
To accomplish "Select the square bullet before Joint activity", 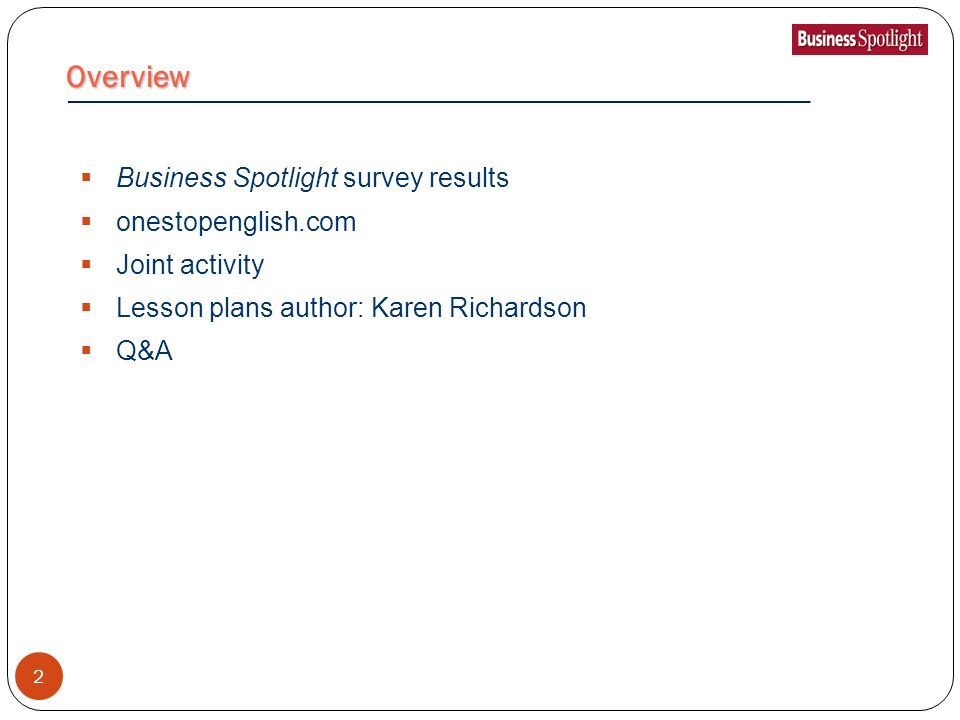I will 86,264.
